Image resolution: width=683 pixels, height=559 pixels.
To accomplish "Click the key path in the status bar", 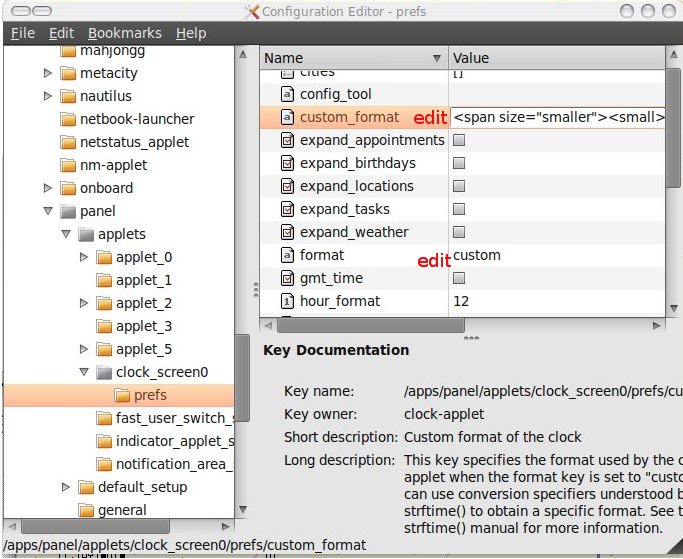I will click(x=185, y=545).
